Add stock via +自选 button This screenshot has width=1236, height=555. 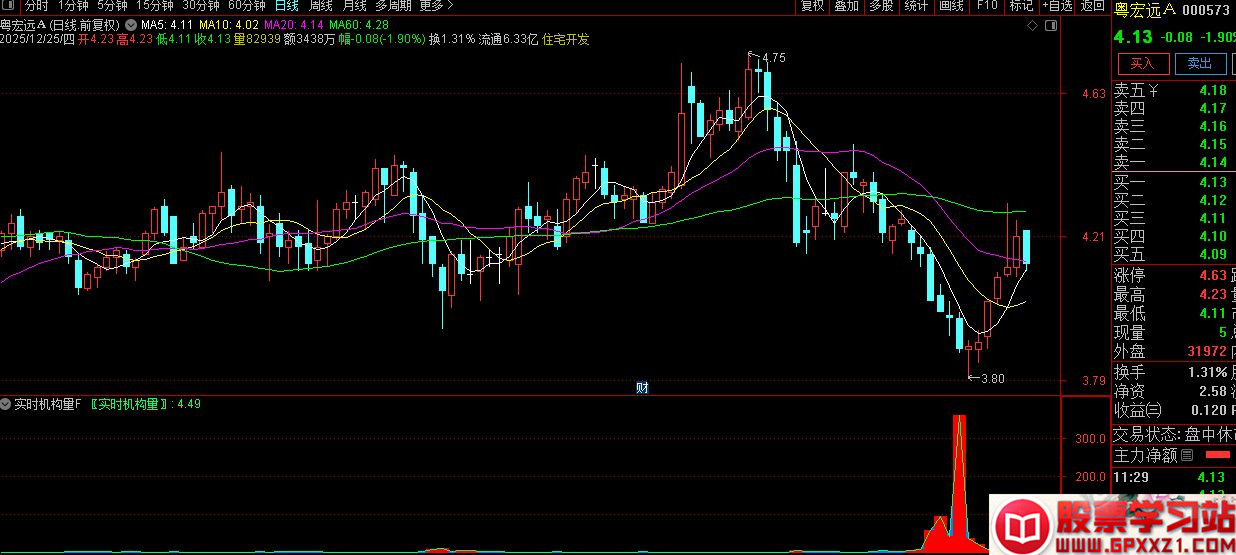[x=1058, y=6]
